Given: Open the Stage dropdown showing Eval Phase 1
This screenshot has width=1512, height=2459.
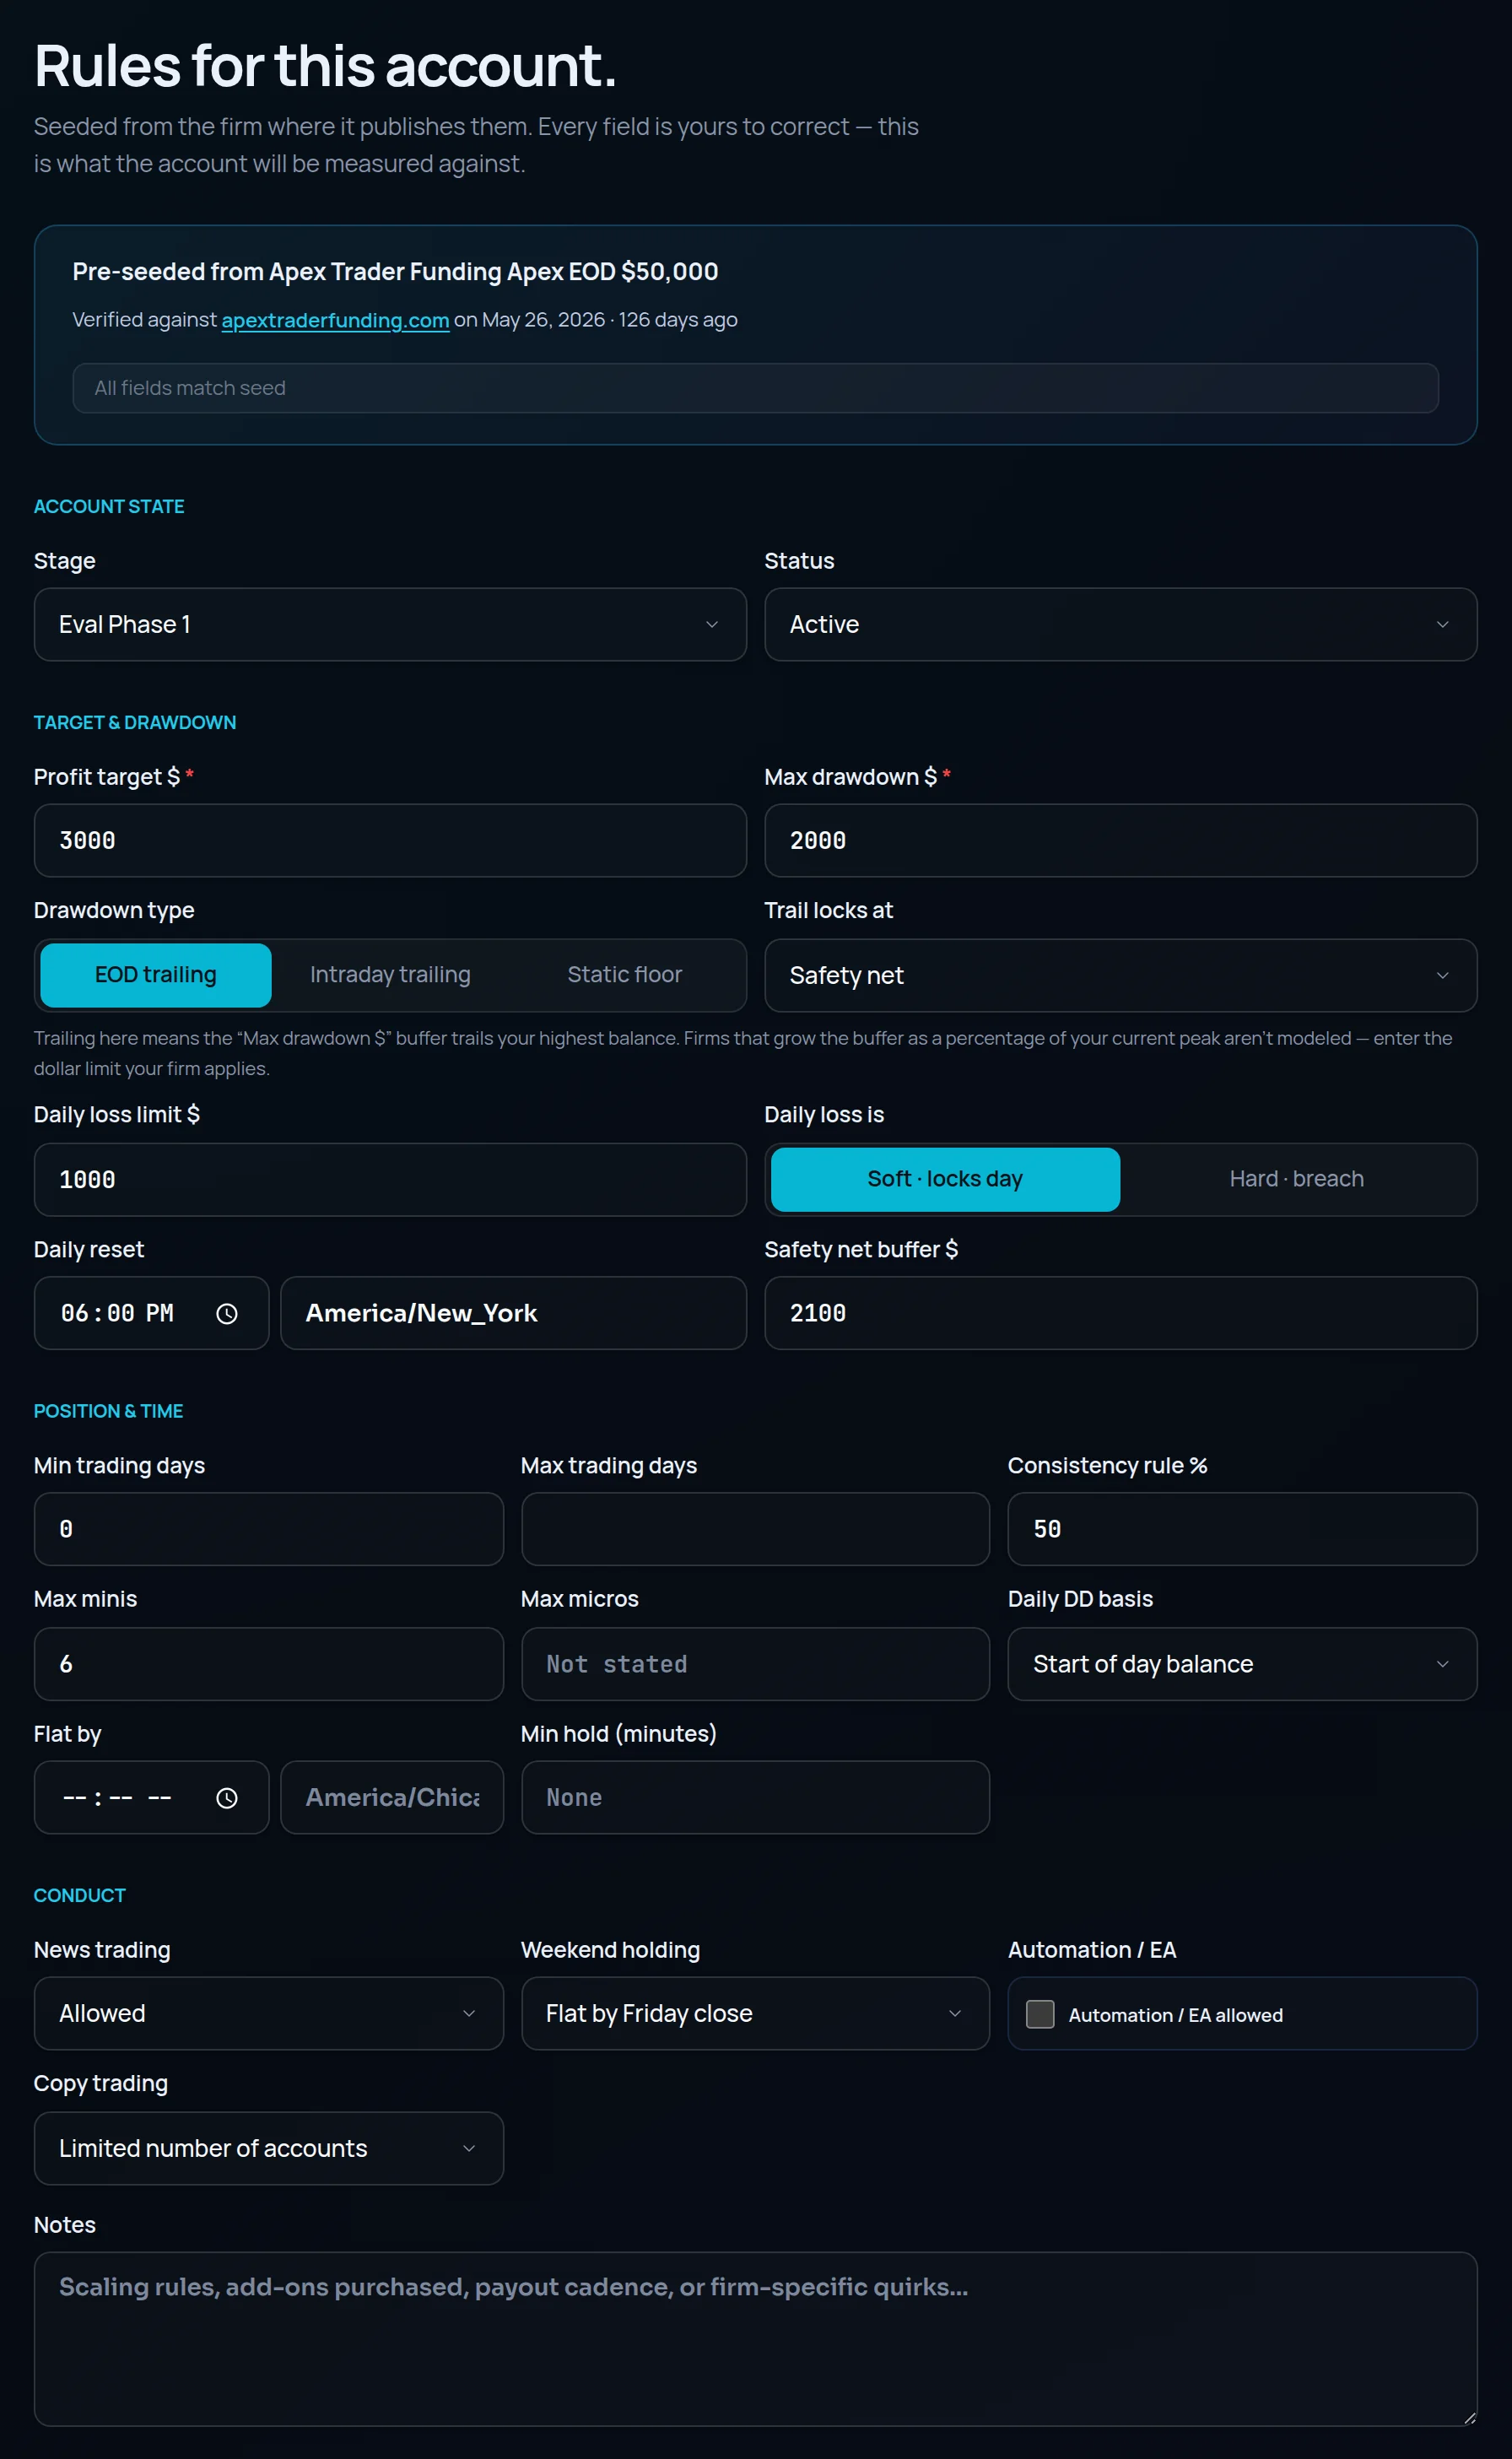Looking at the screenshot, I should coord(390,624).
